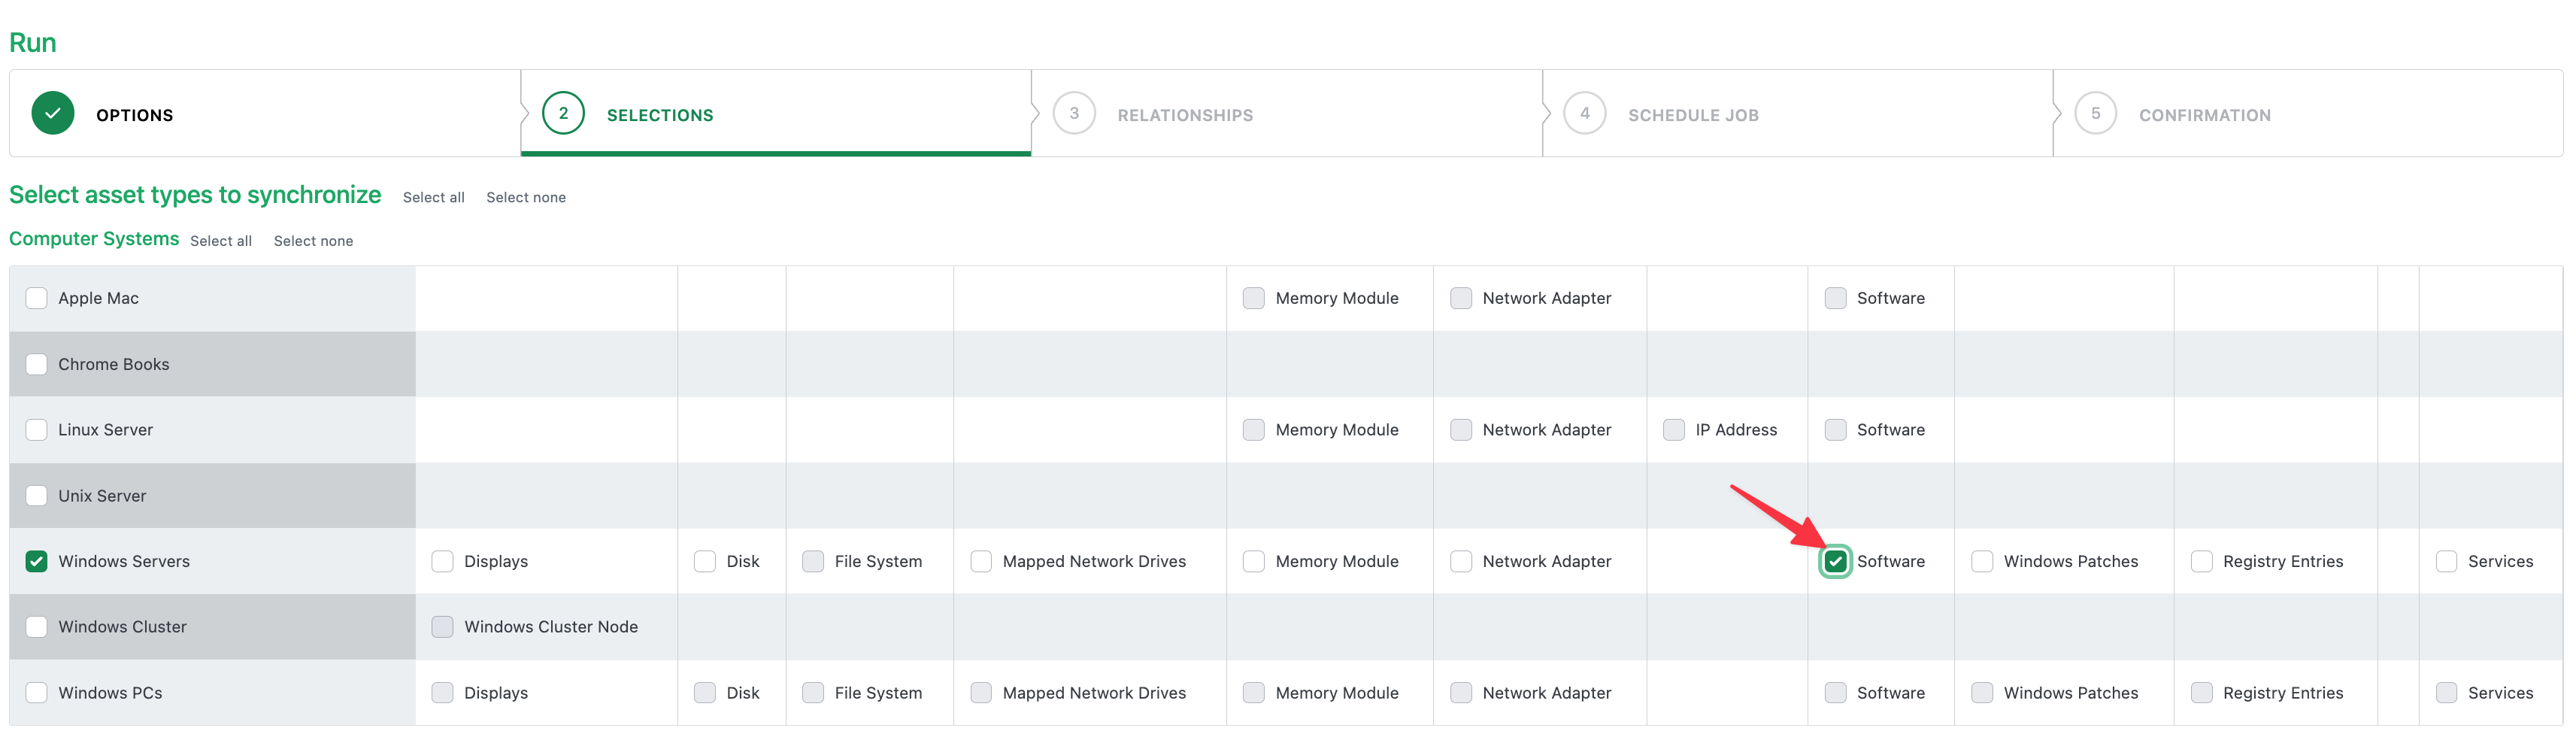Check Displays for Windows PCs
Image resolution: width=2576 pixels, height=740 pixels.
pyautogui.click(x=443, y=693)
